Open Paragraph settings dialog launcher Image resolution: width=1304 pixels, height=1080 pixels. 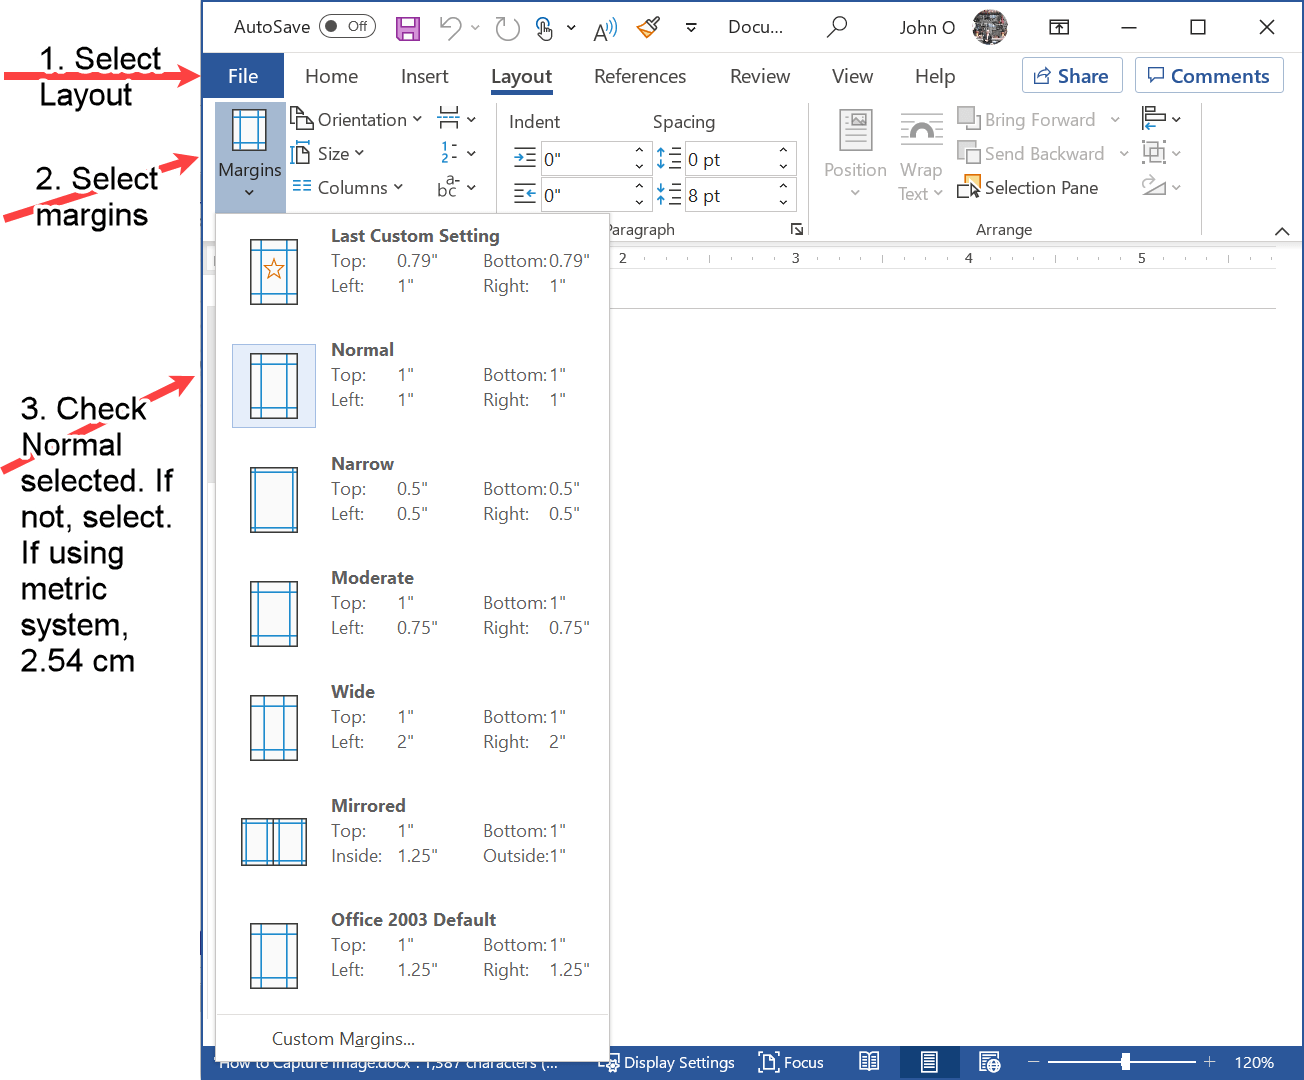coord(797,229)
